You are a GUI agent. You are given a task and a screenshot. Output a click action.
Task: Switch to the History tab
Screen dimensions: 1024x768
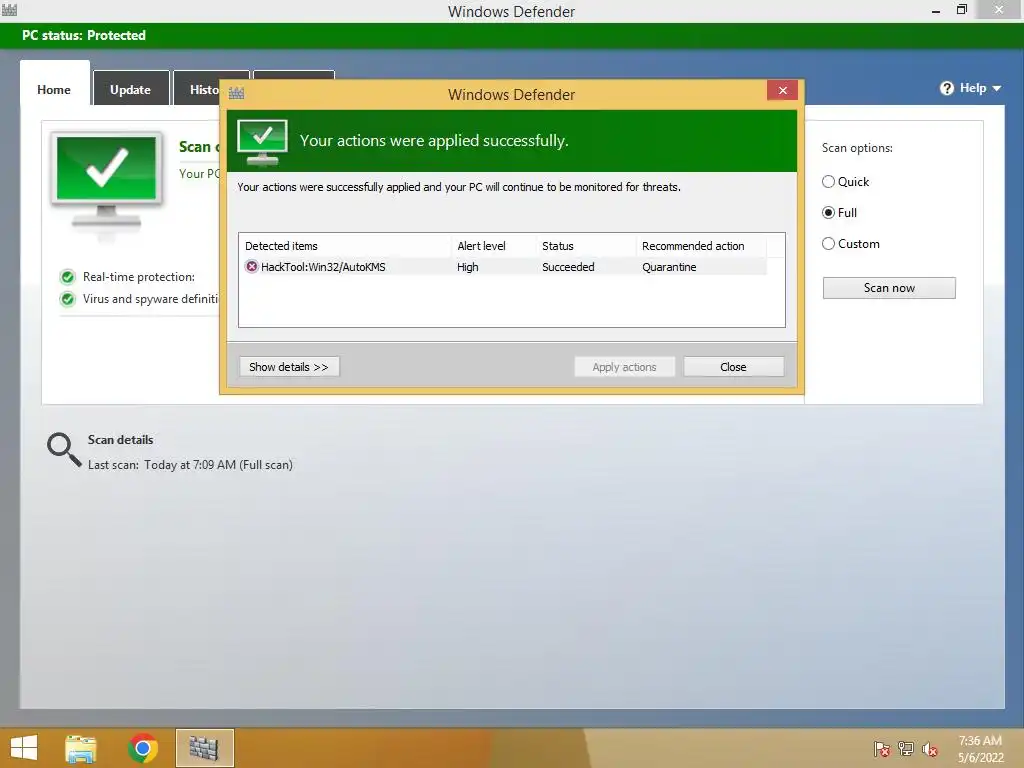[204, 89]
